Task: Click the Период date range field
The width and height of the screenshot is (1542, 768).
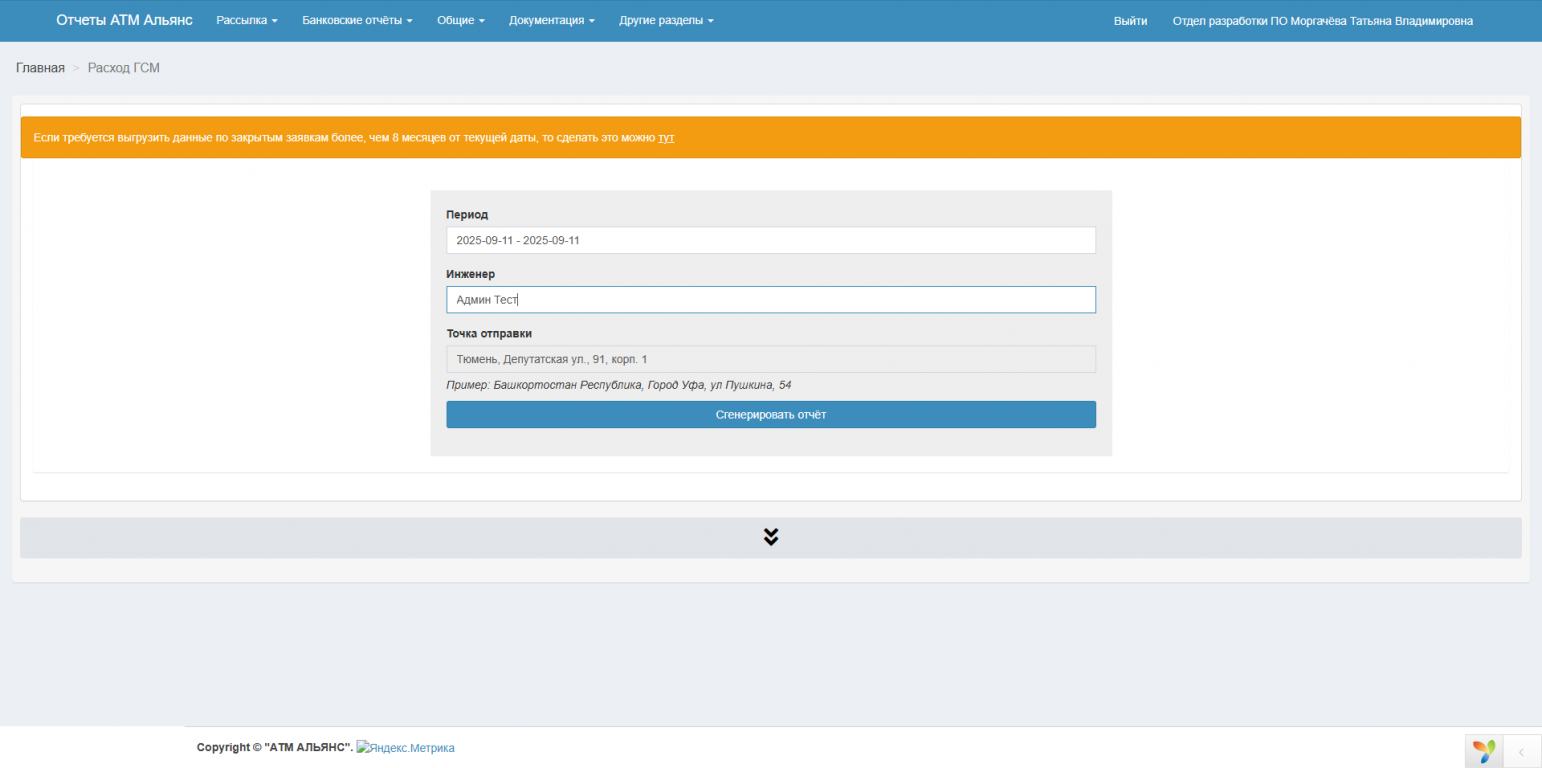Action: click(770, 240)
